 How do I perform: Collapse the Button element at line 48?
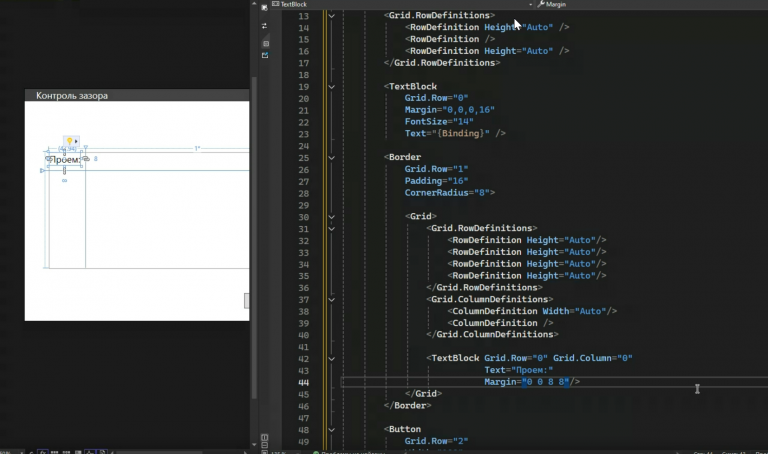tap(330, 429)
